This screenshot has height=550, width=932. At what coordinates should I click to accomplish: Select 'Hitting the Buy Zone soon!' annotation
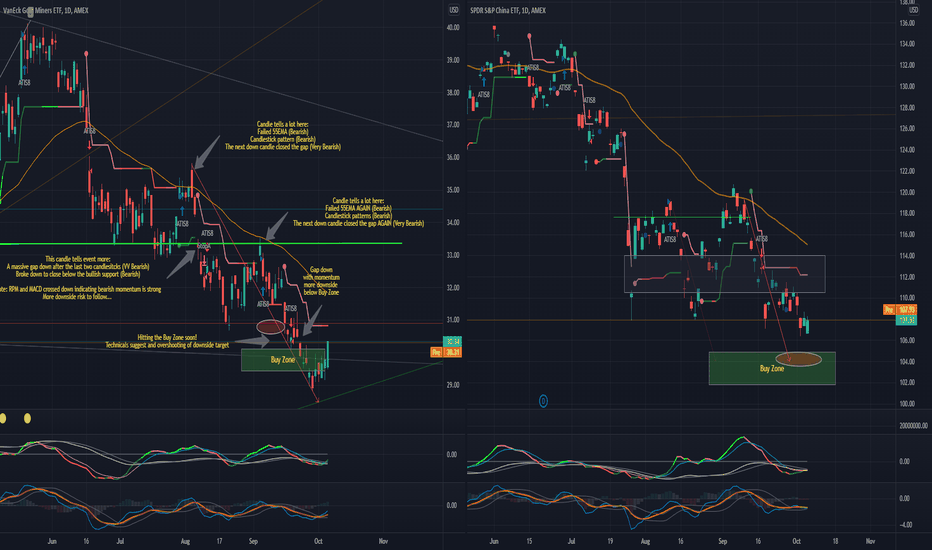click(167, 337)
